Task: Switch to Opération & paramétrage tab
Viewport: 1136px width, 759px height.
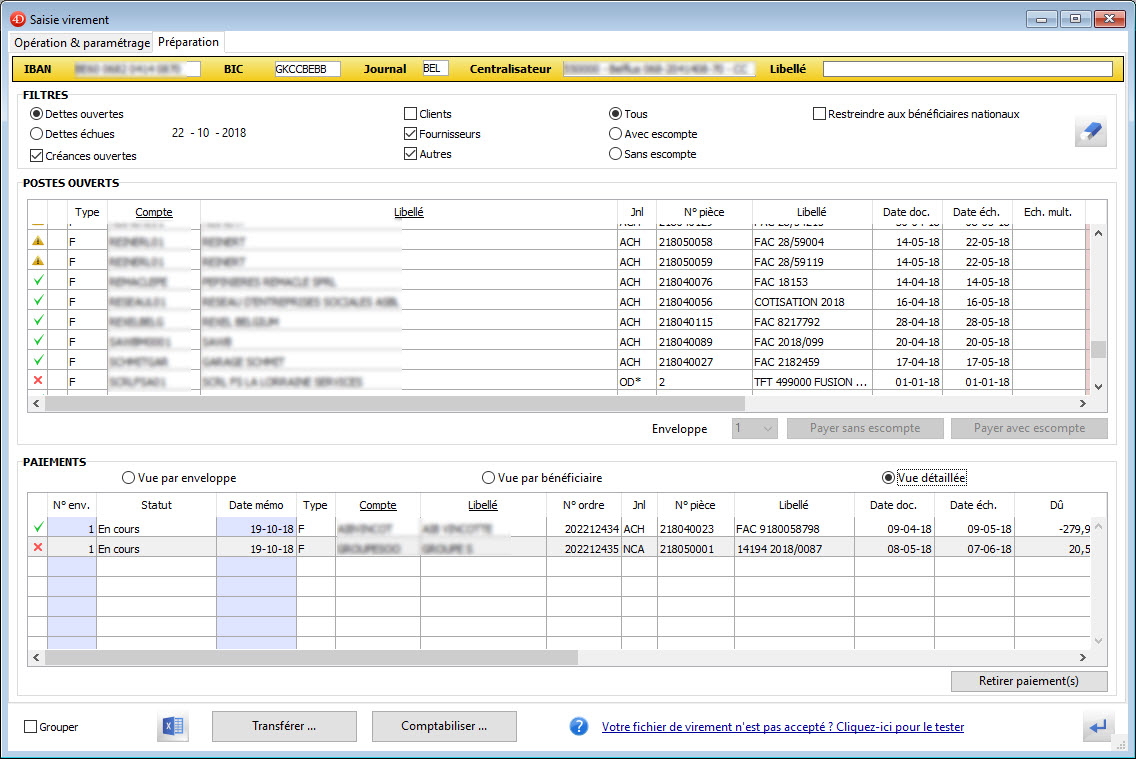Action: [82, 43]
